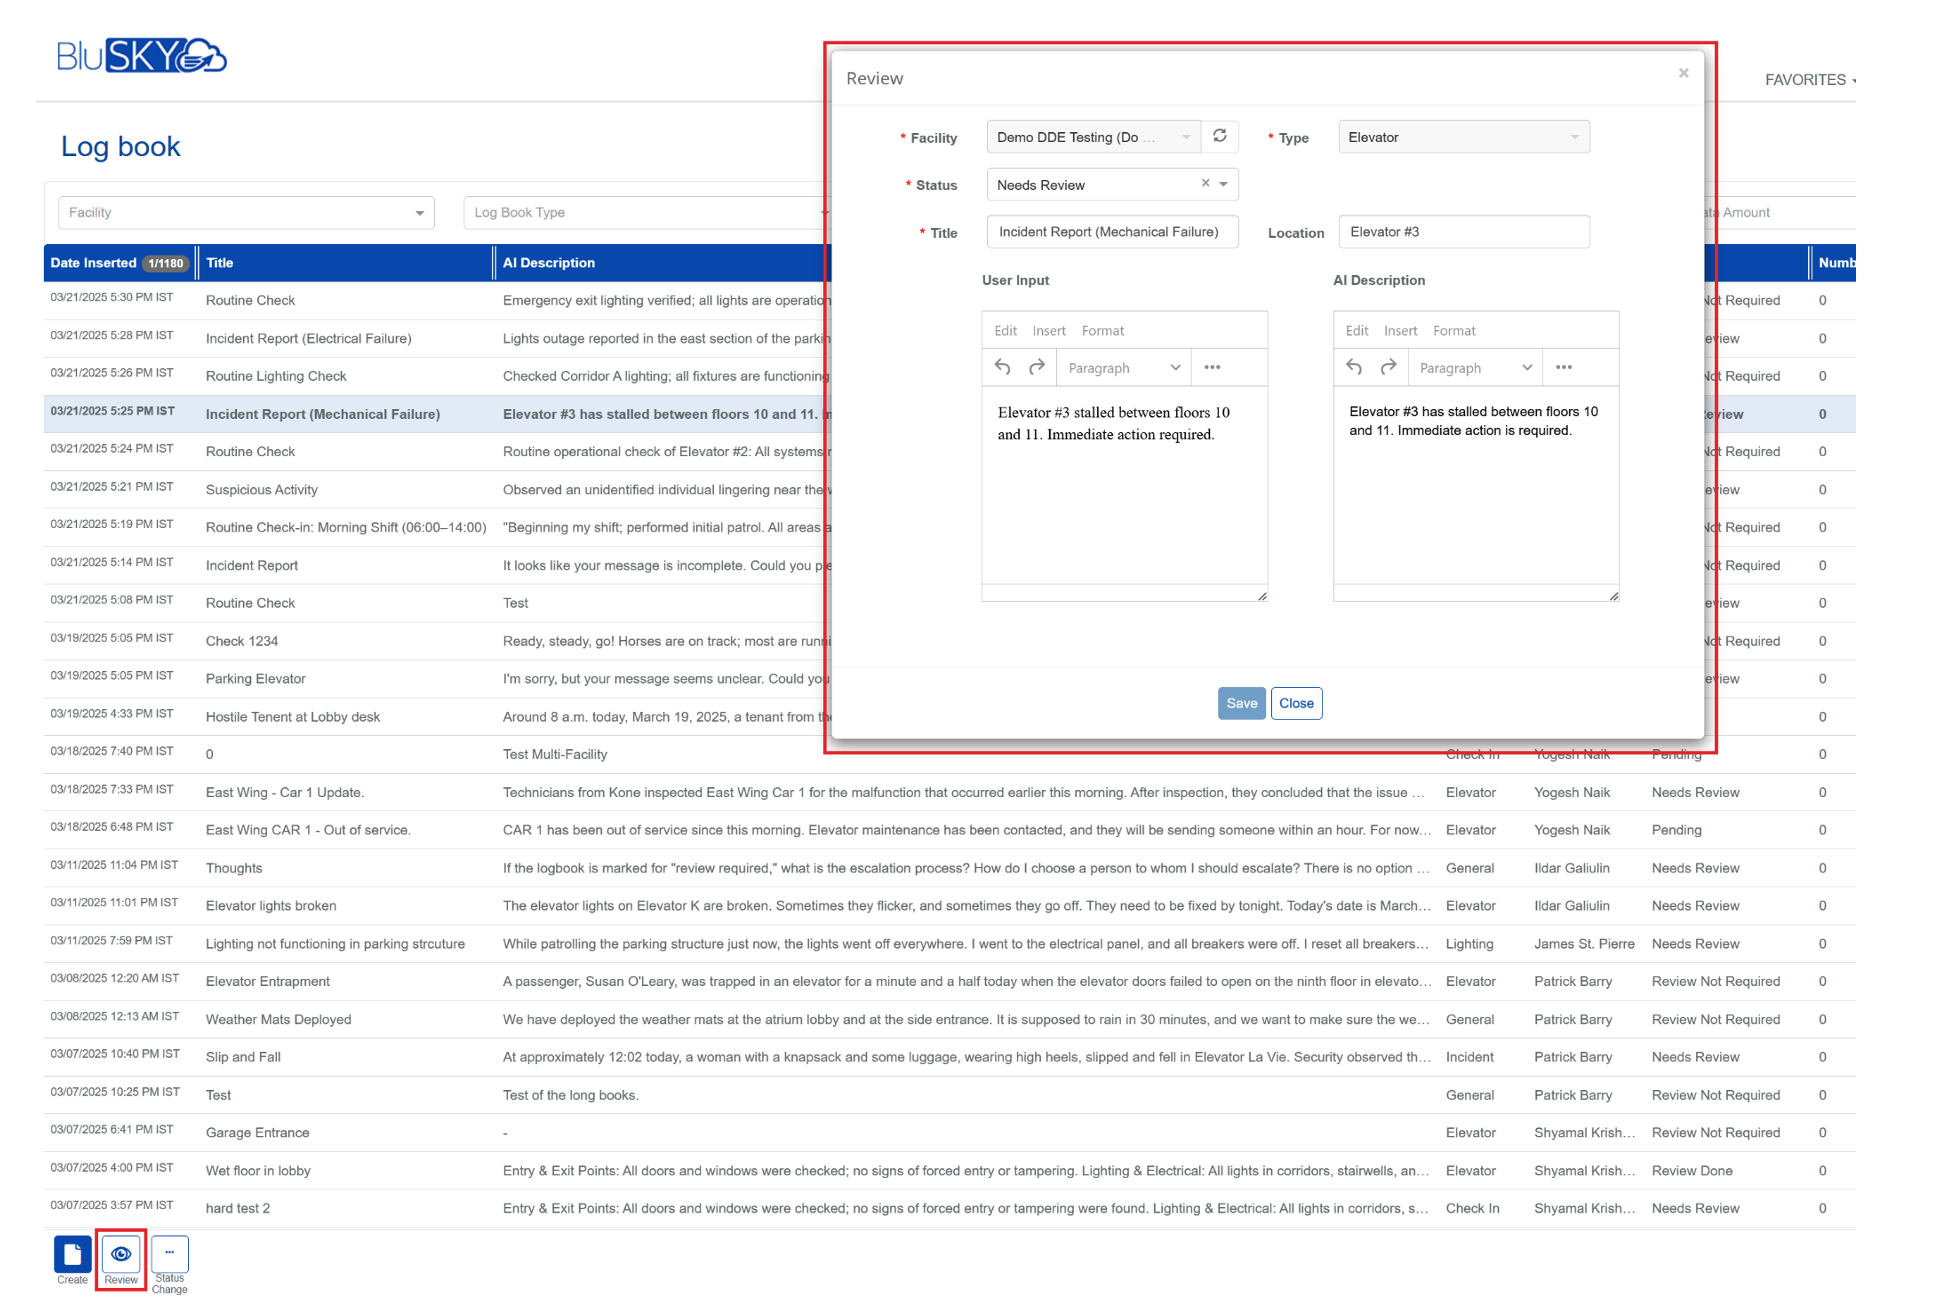Click the Save button

click(1241, 703)
